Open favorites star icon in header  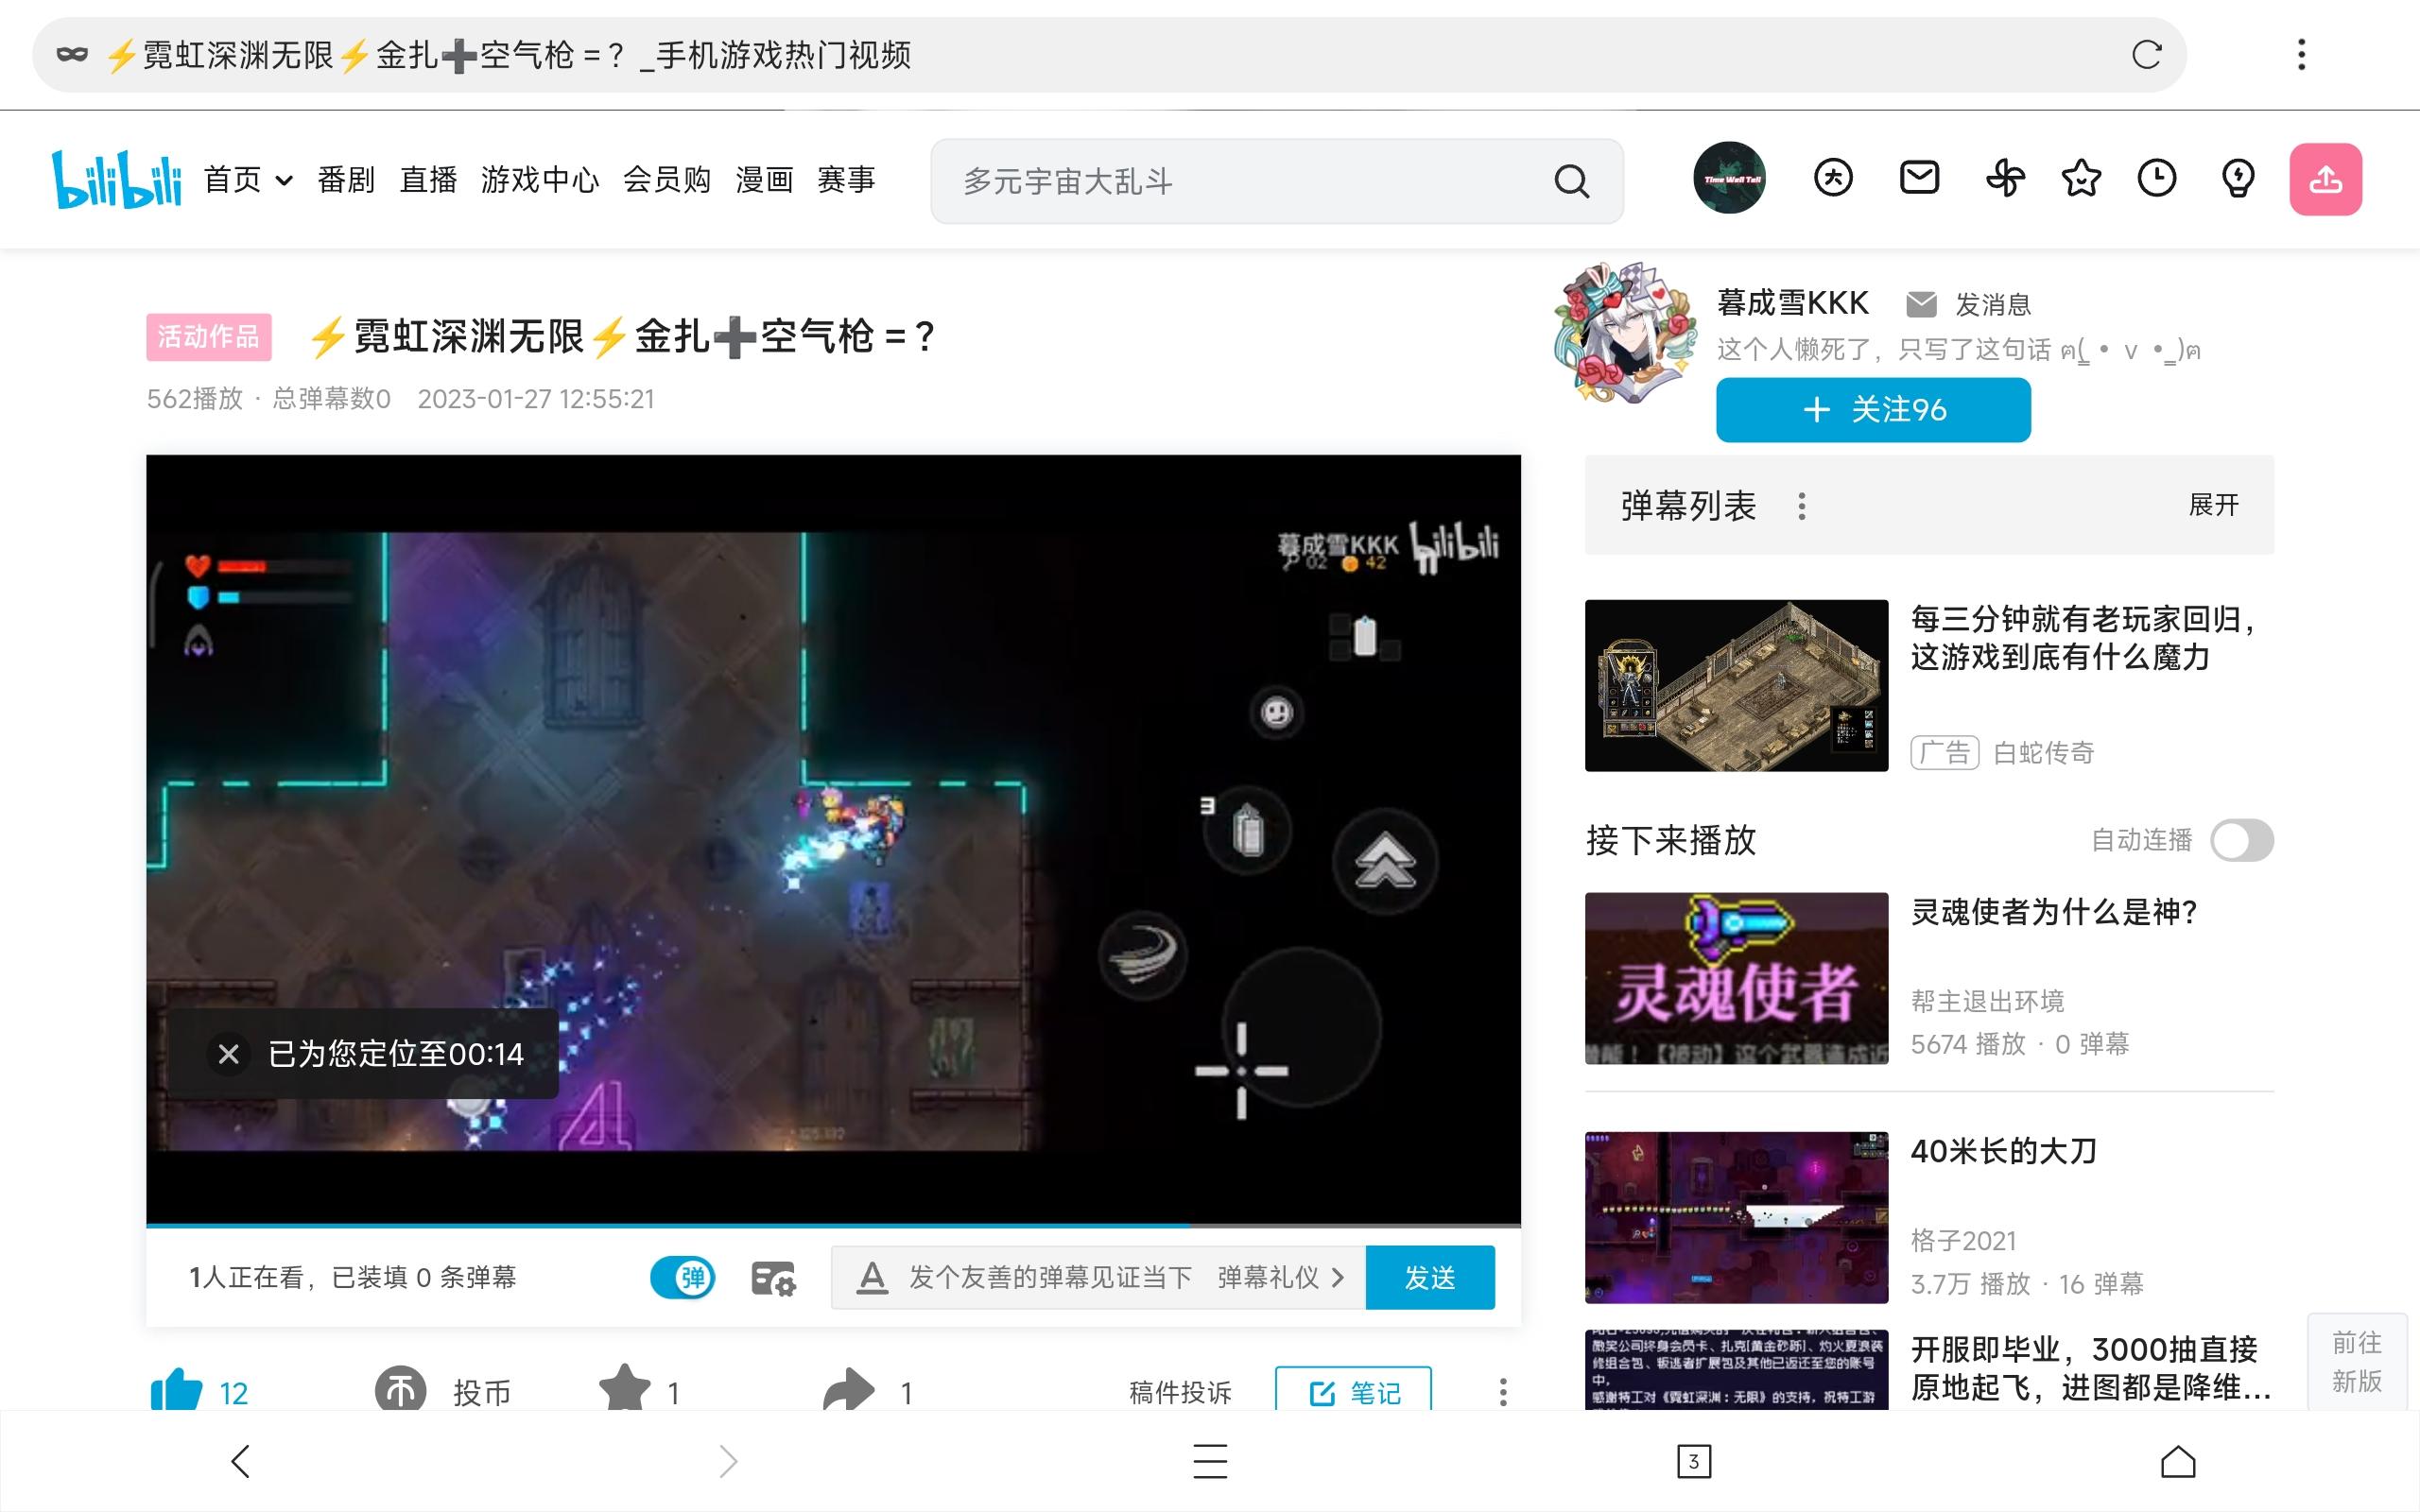pos(2081,179)
